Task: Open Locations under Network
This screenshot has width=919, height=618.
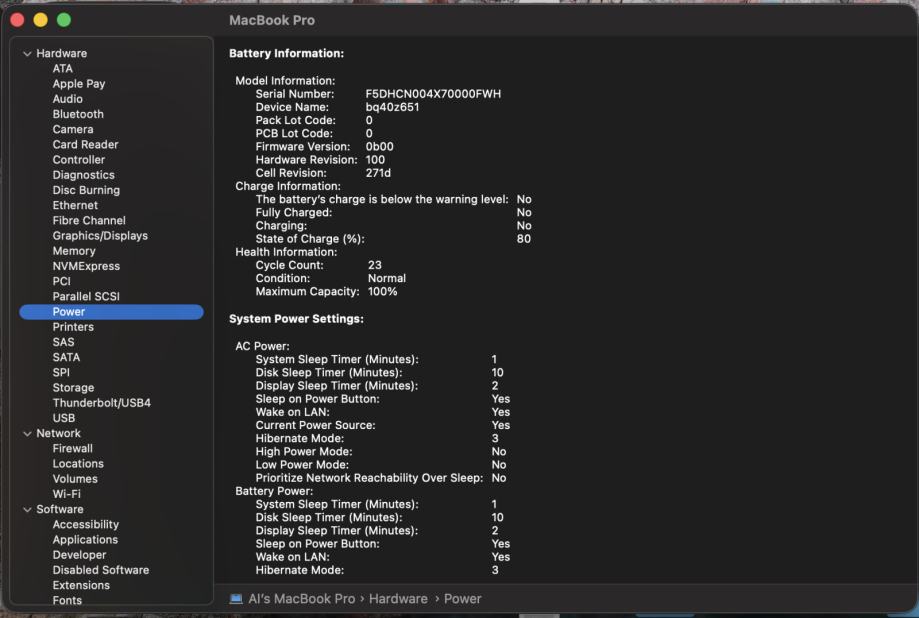Action: [x=78, y=464]
